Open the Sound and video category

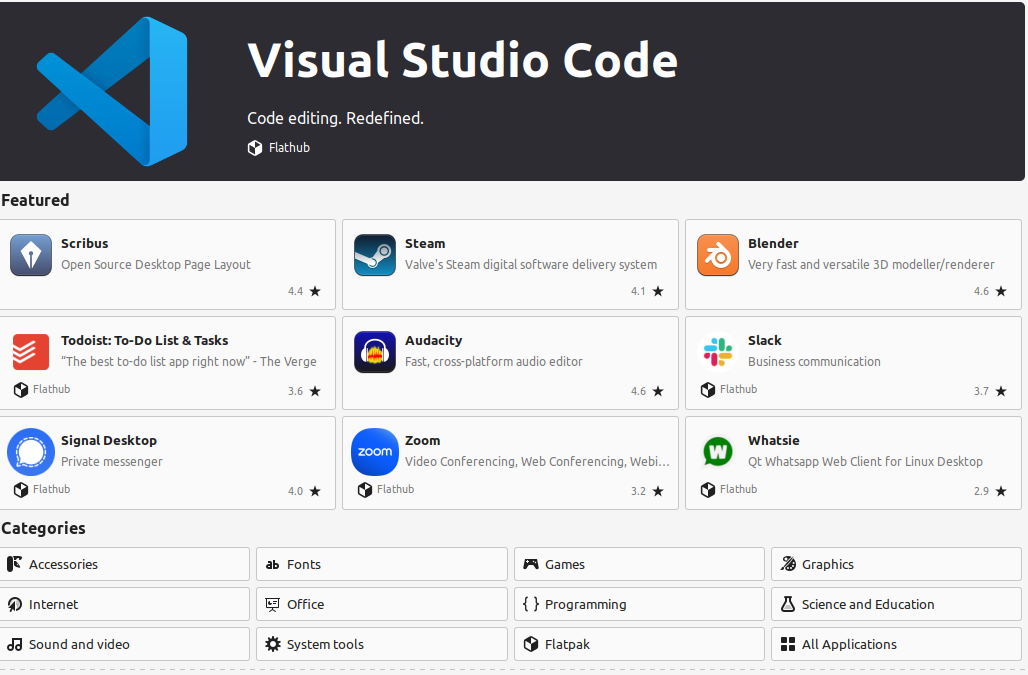pos(125,644)
